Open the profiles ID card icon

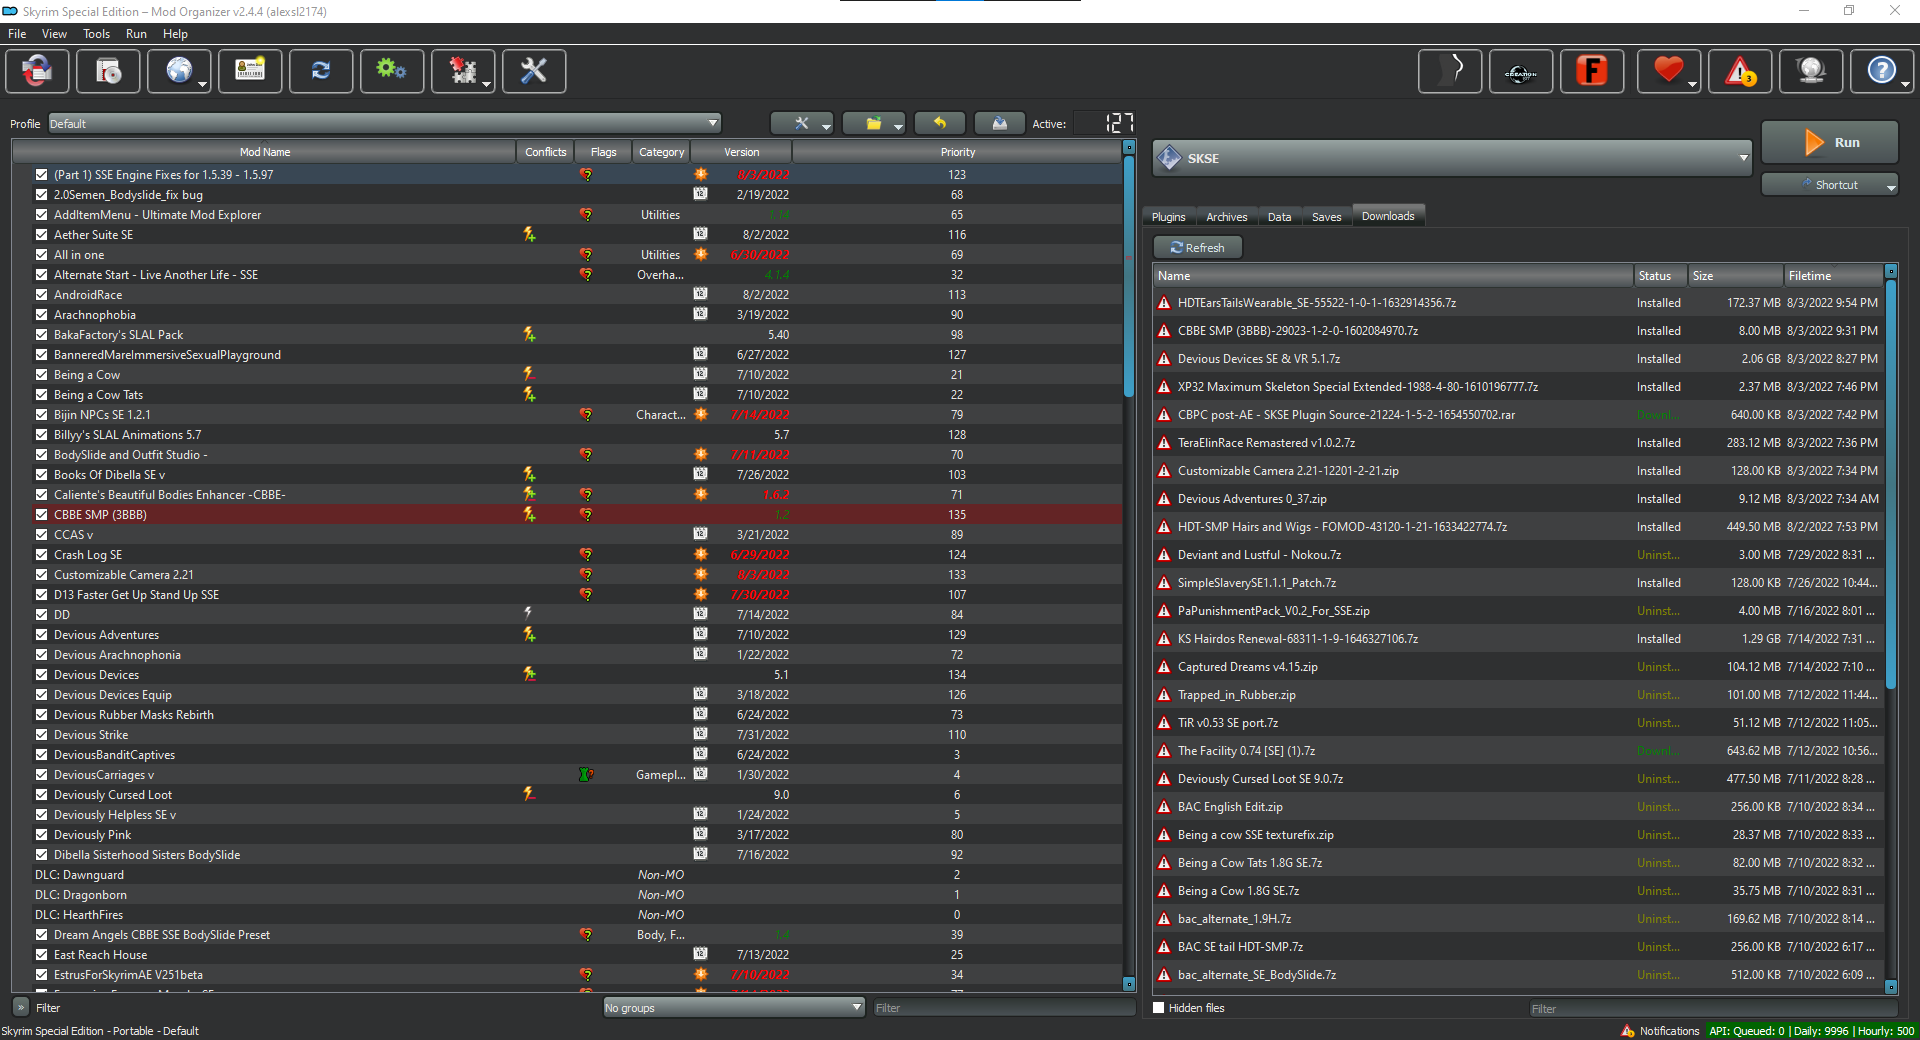point(250,71)
